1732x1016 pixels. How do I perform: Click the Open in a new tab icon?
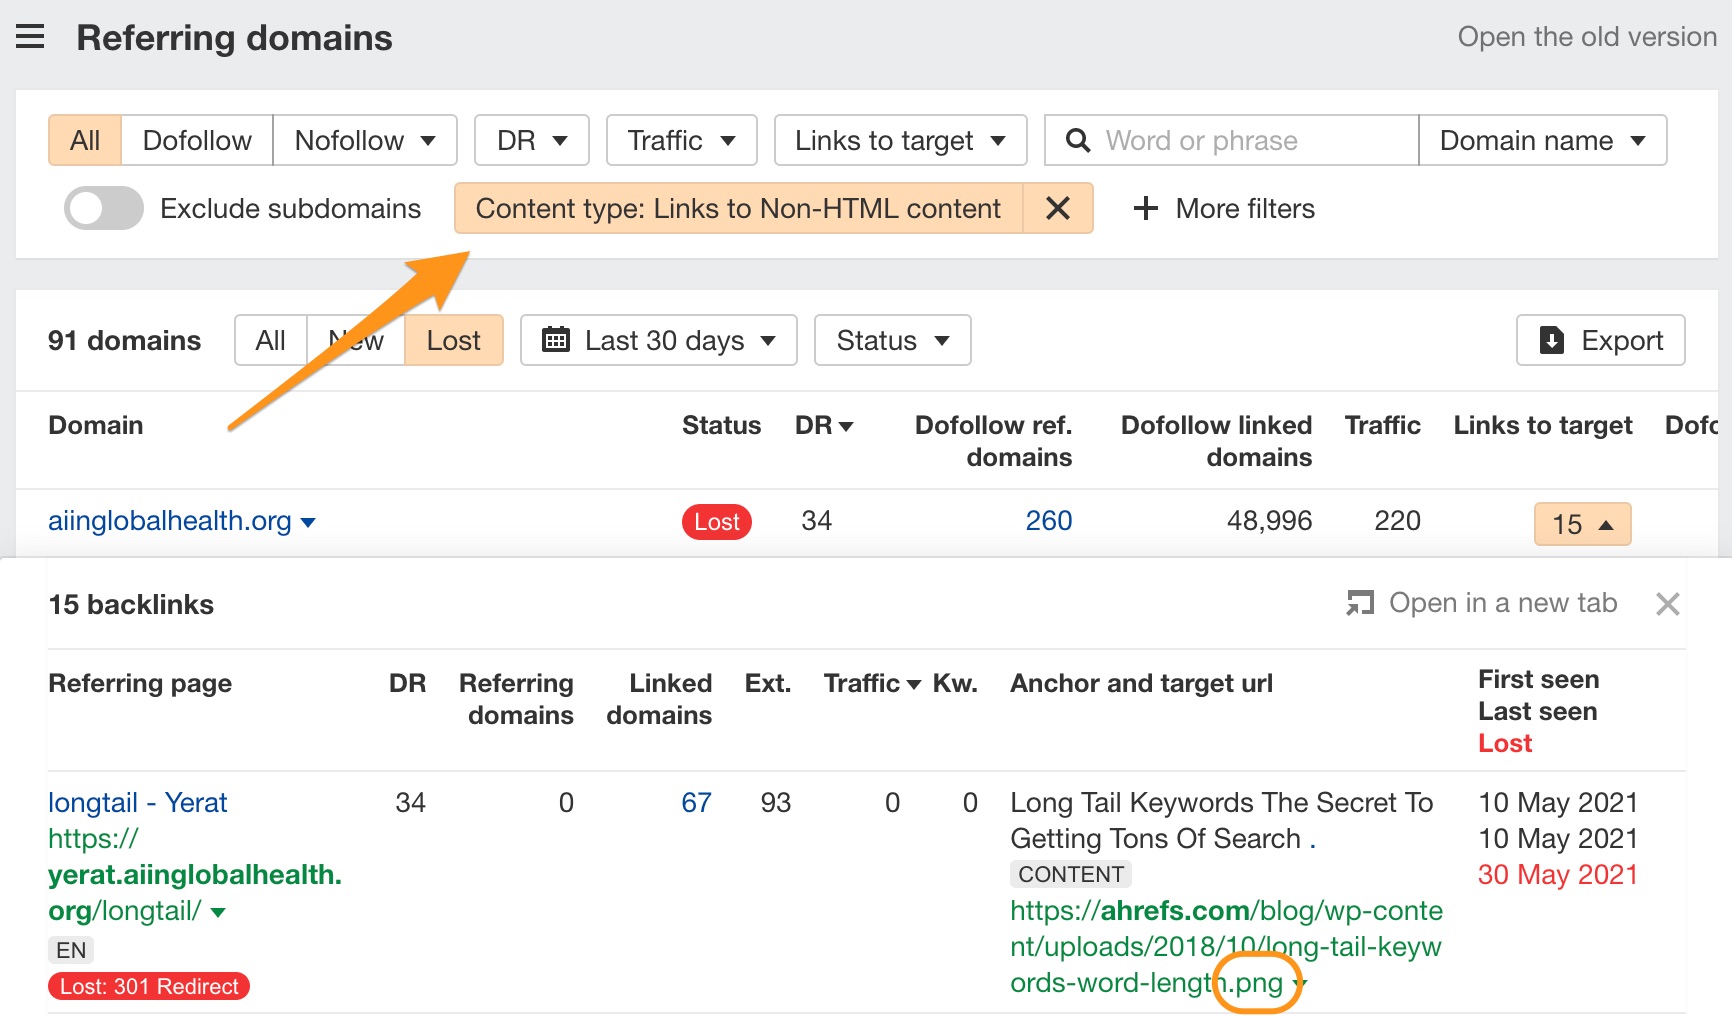point(1360,603)
